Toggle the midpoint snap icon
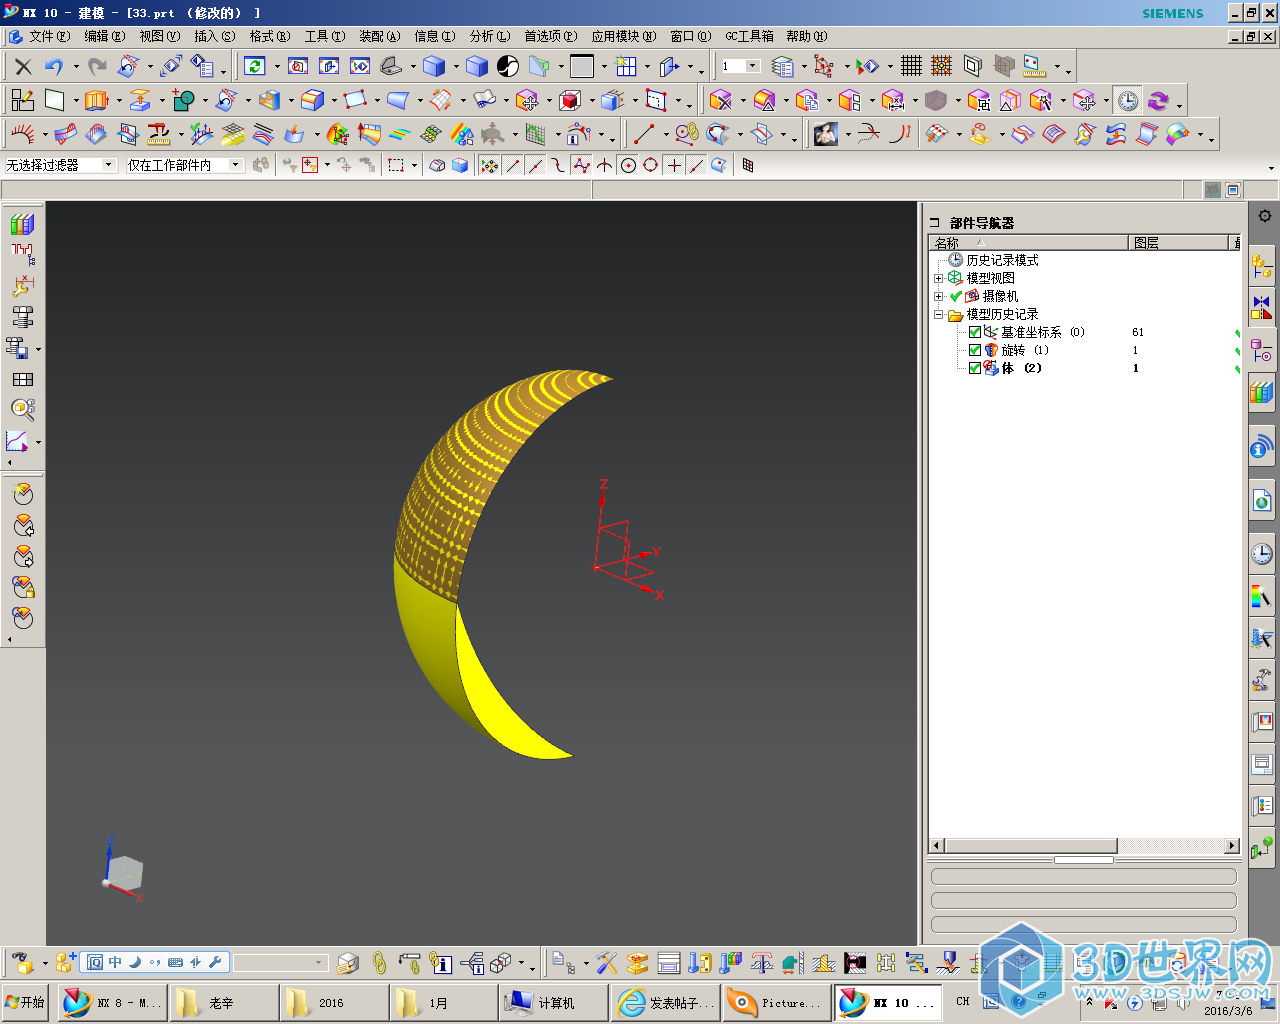1280x1024 pixels. [535, 166]
